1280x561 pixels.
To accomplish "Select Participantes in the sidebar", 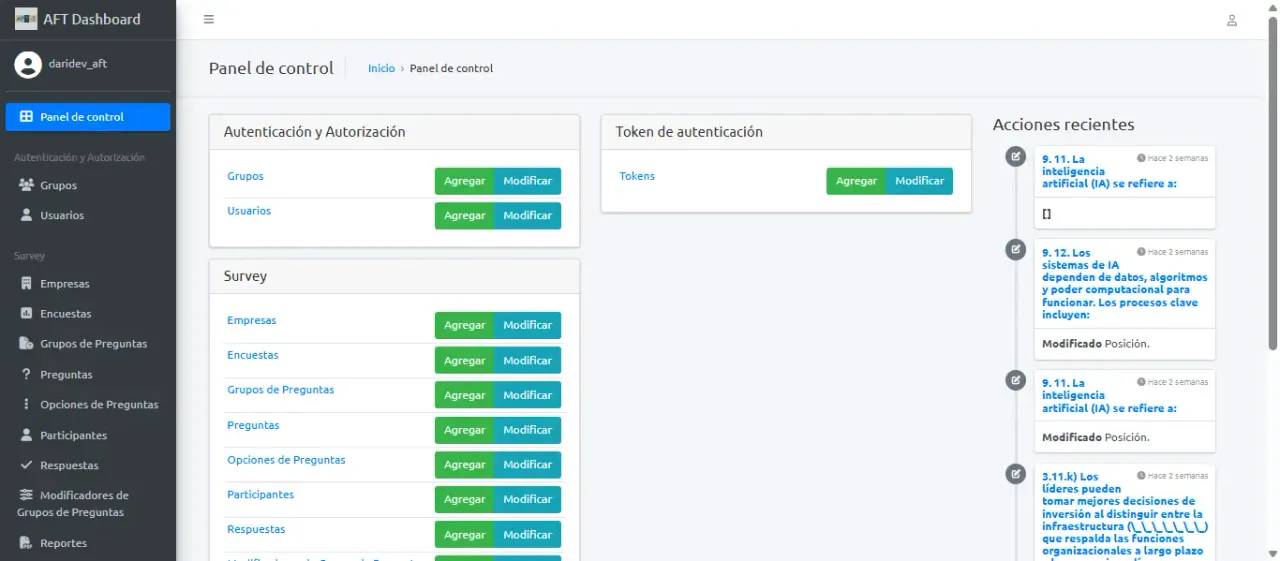I will point(73,435).
